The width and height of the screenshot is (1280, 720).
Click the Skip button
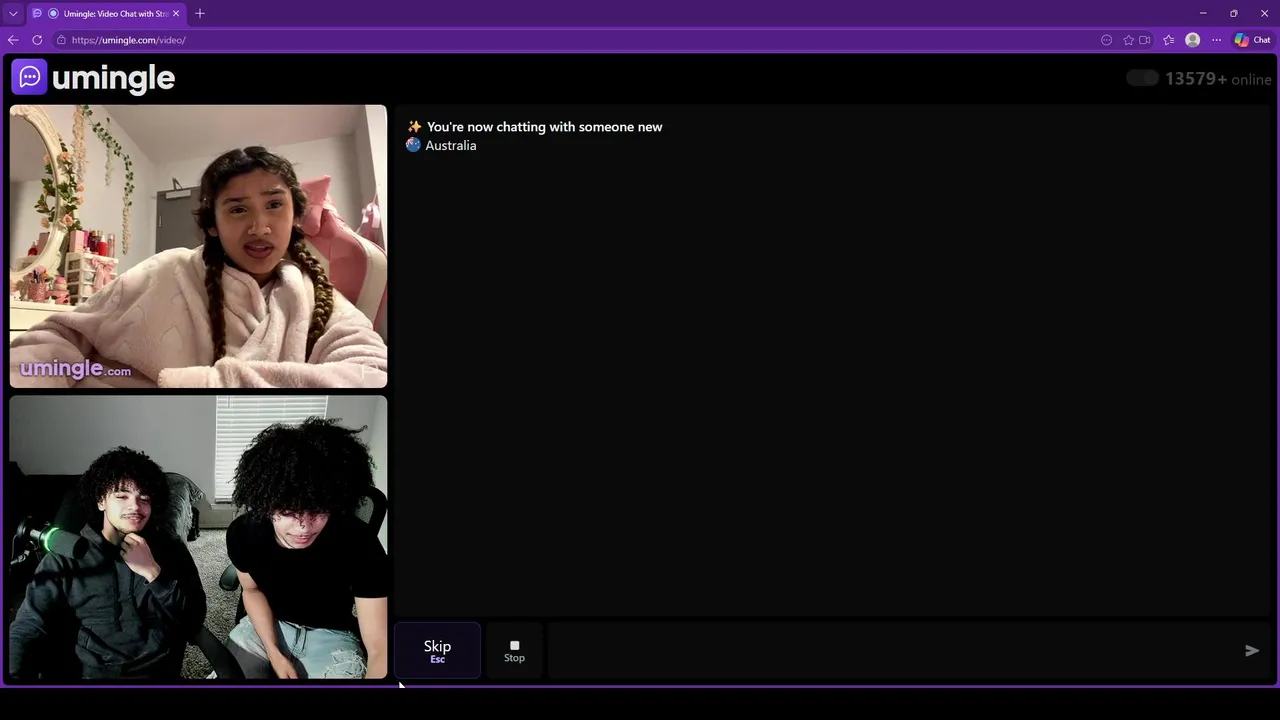[x=437, y=651]
